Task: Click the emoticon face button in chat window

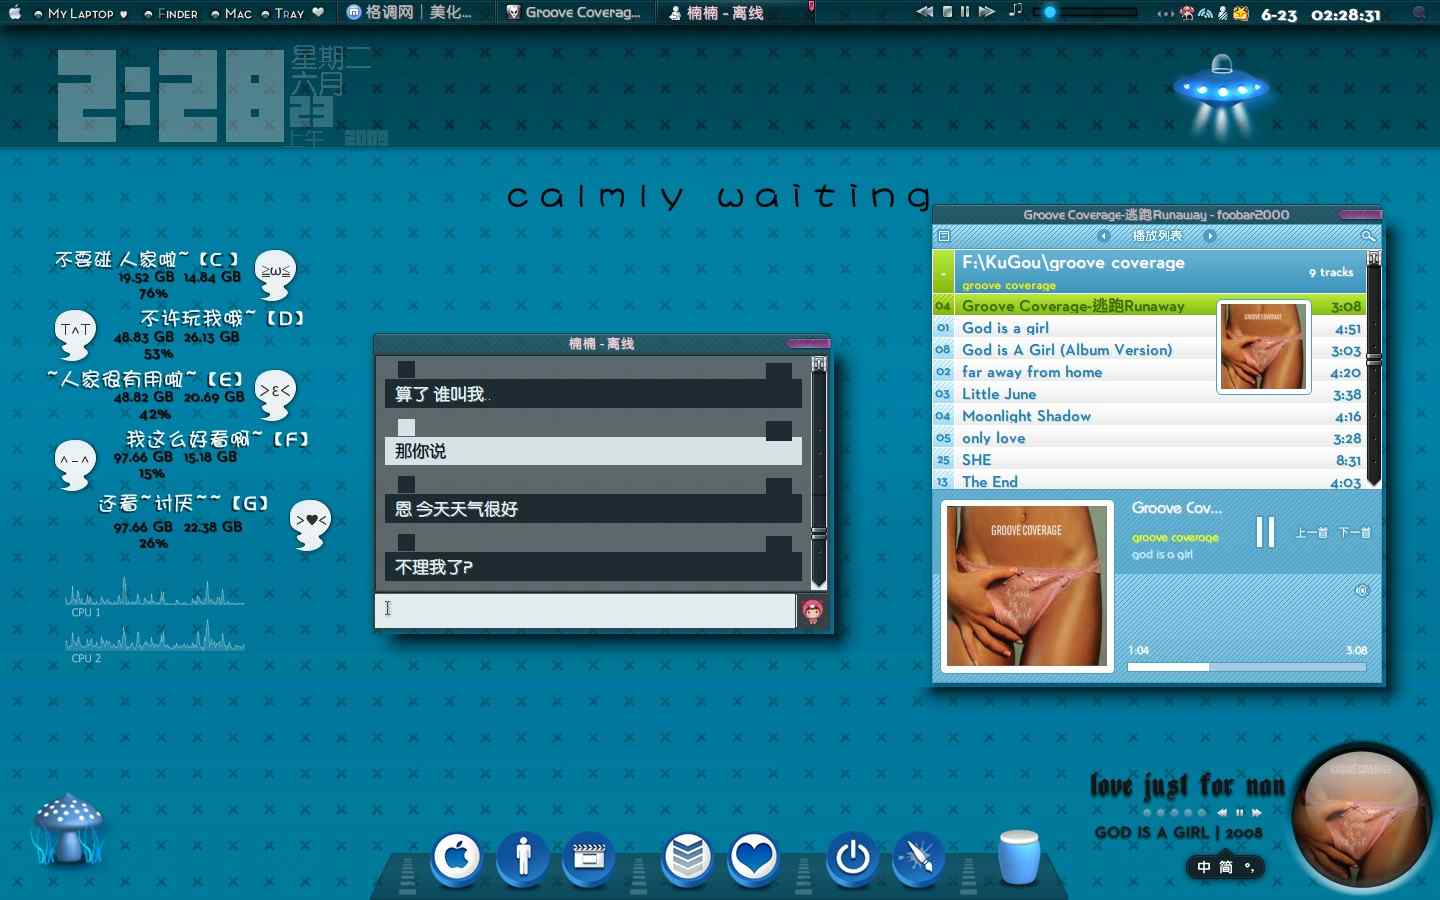Action: (x=812, y=611)
